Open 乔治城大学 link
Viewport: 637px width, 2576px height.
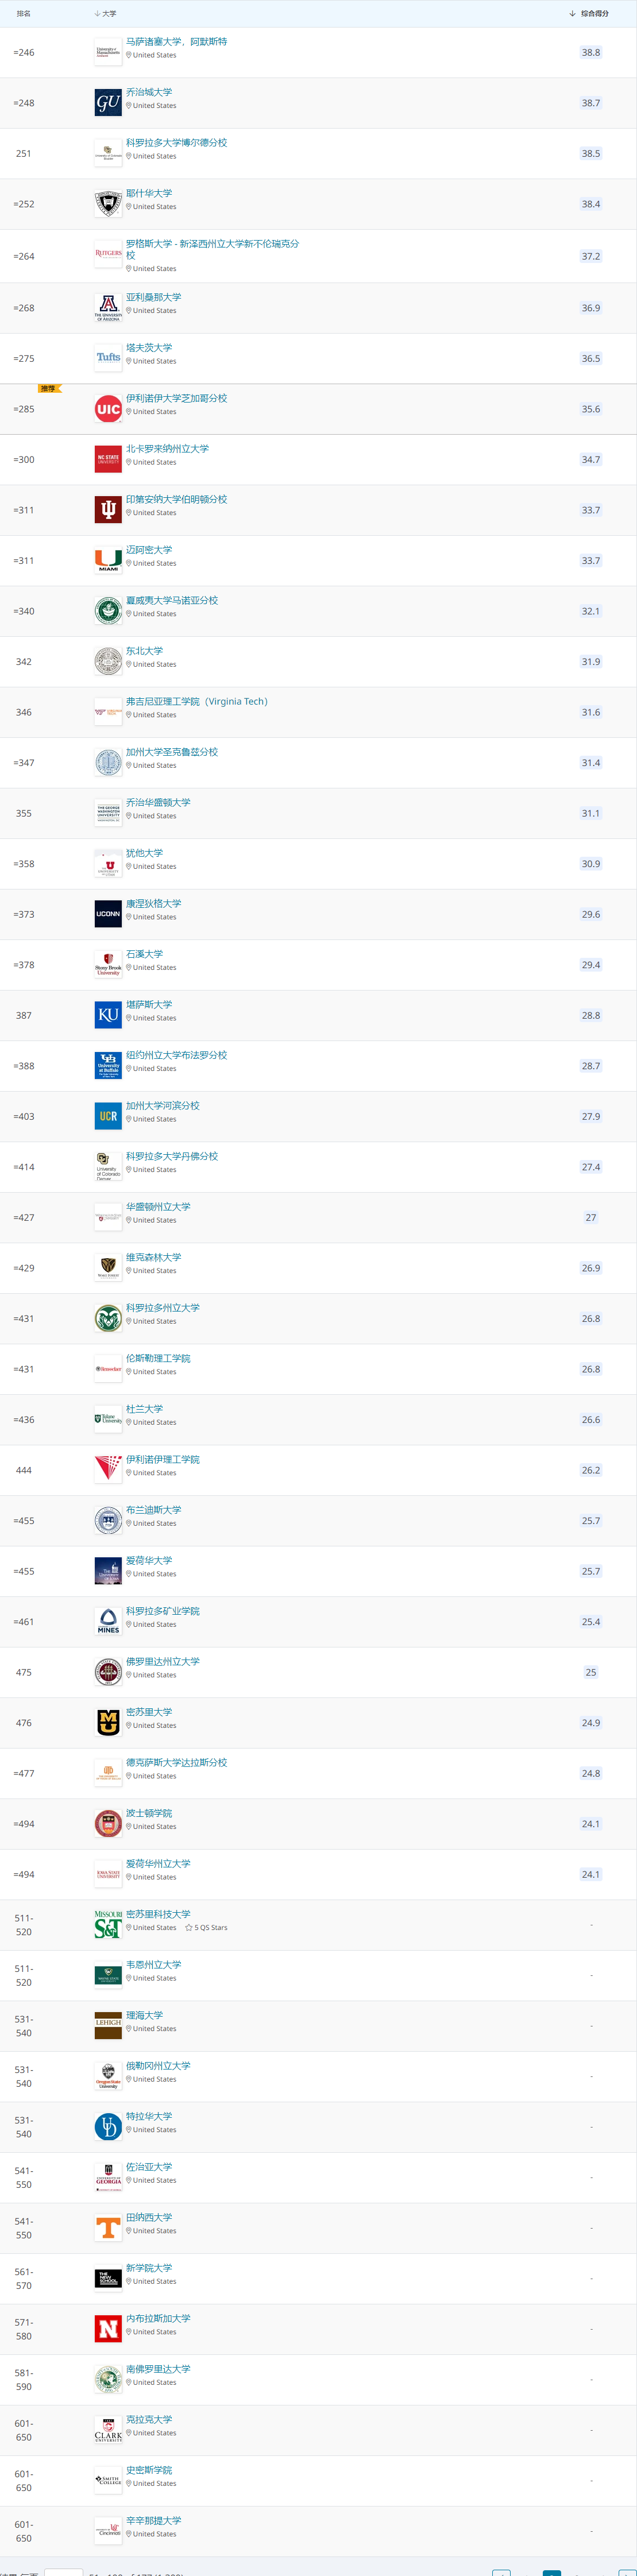click(149, 92)
